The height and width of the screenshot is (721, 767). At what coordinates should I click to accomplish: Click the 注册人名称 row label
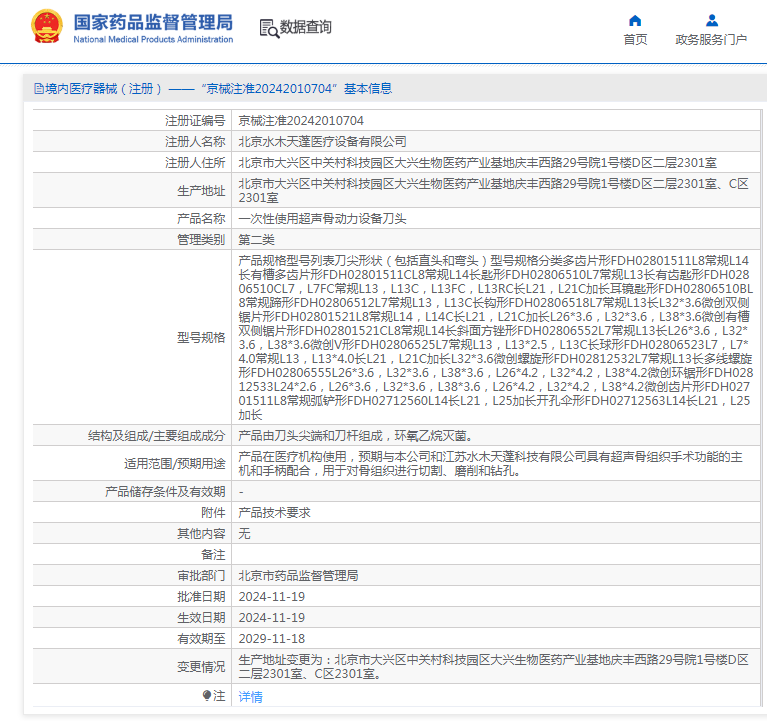click(195, 142)
